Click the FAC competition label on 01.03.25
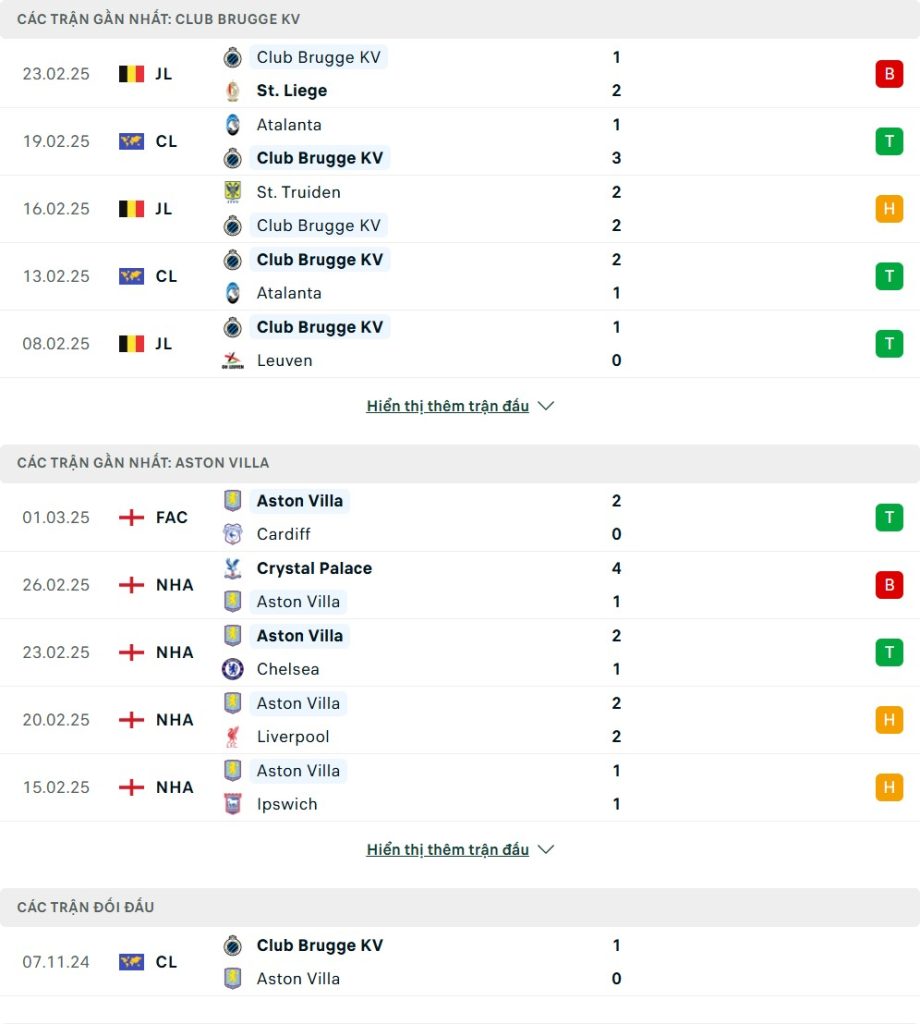The image size is (920, 1024). (171, 517)
